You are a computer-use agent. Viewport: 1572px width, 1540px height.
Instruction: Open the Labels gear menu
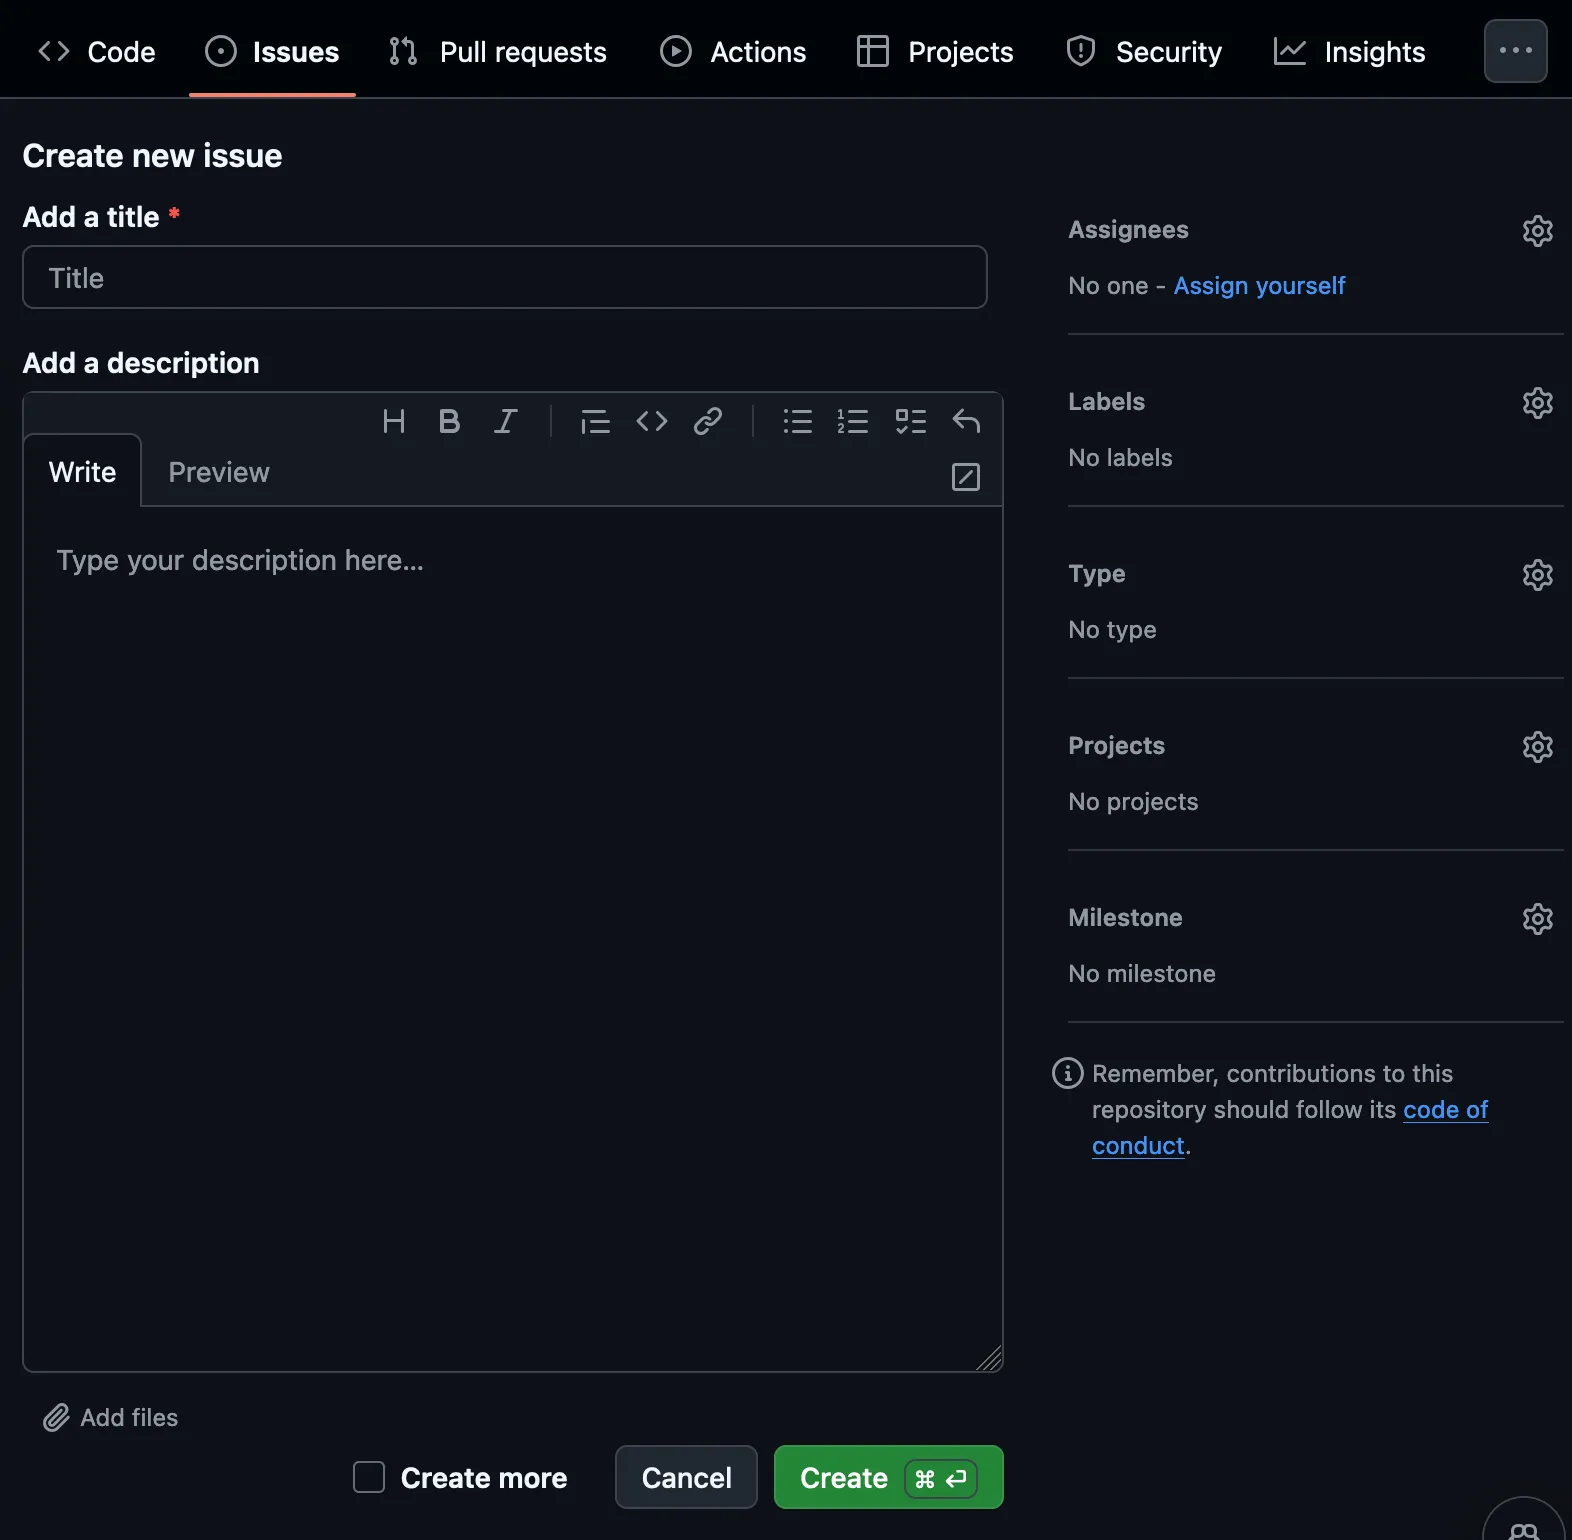click(x=1537, y=403)
